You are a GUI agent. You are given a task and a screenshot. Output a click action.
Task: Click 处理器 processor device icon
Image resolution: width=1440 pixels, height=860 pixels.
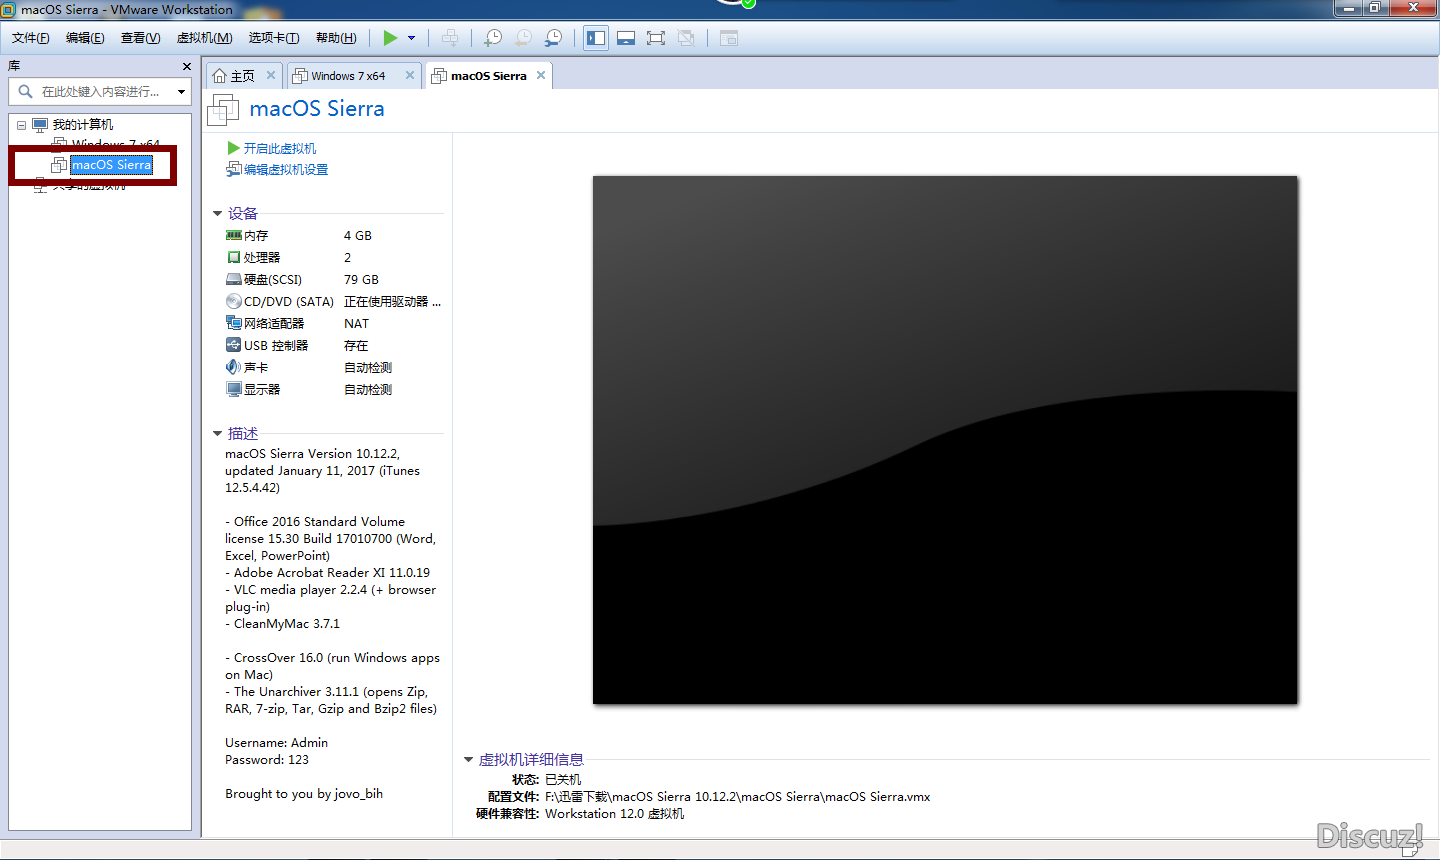[234, 258]
